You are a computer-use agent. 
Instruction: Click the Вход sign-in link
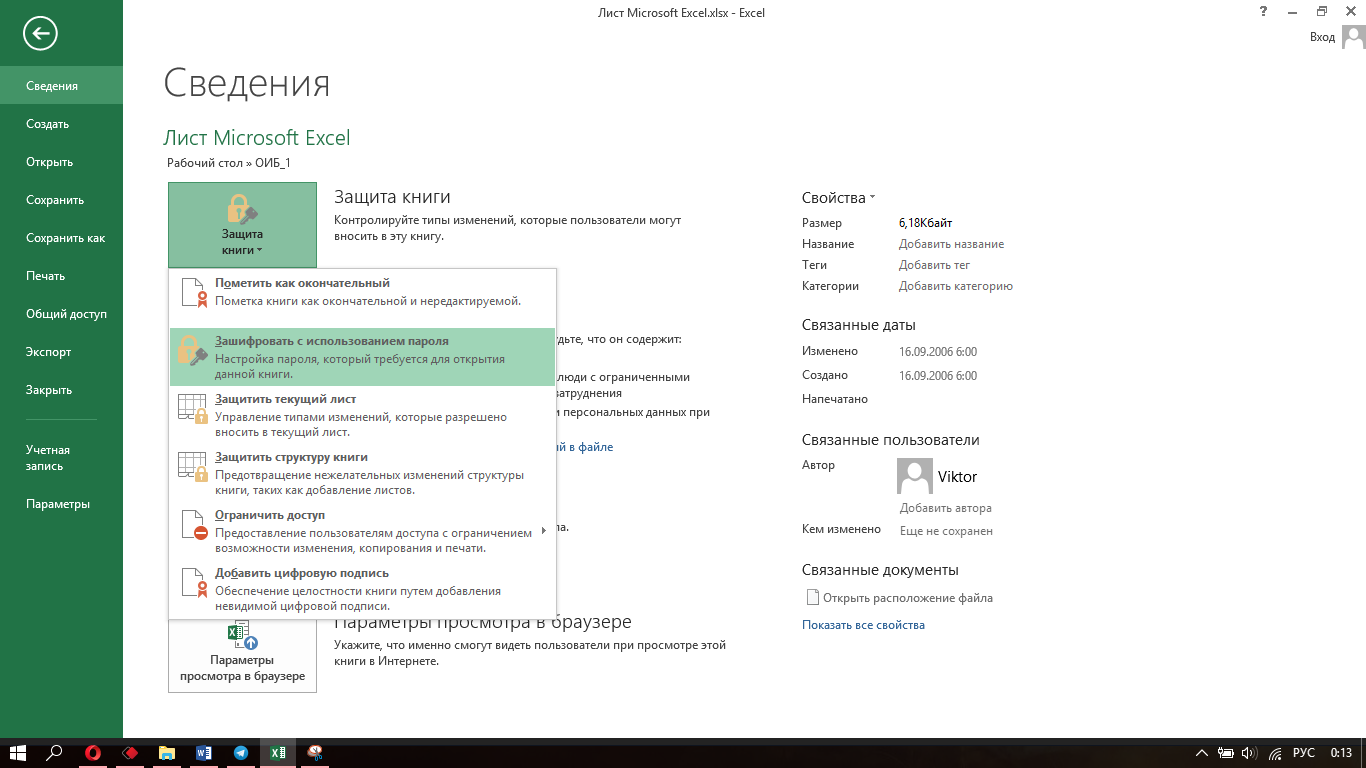click(1322, 37)
